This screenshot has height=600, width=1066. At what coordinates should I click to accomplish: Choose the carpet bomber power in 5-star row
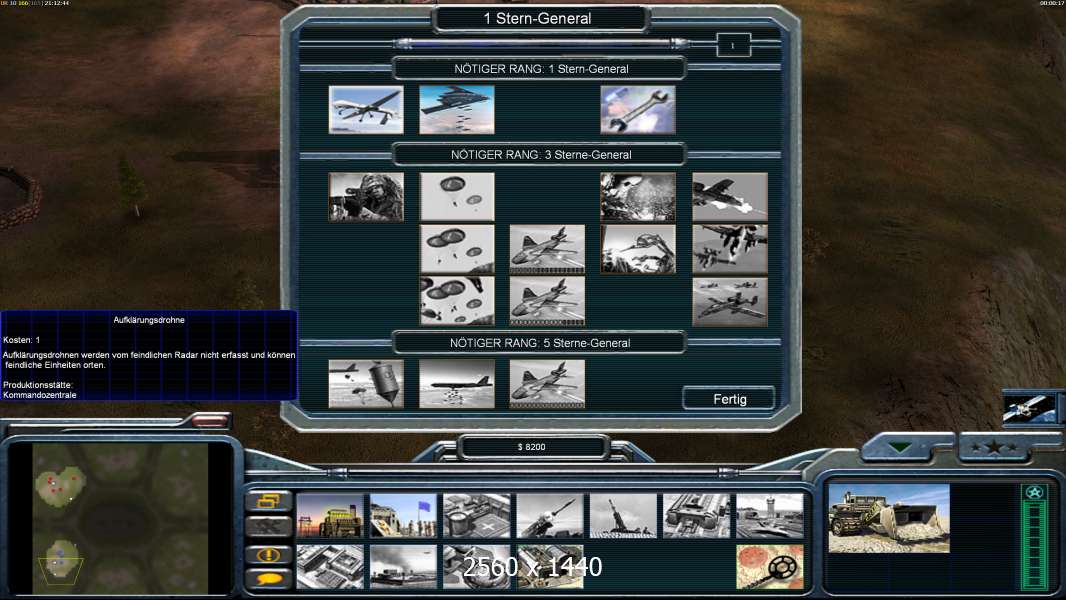pyautogui.click(x=457, y=384)
